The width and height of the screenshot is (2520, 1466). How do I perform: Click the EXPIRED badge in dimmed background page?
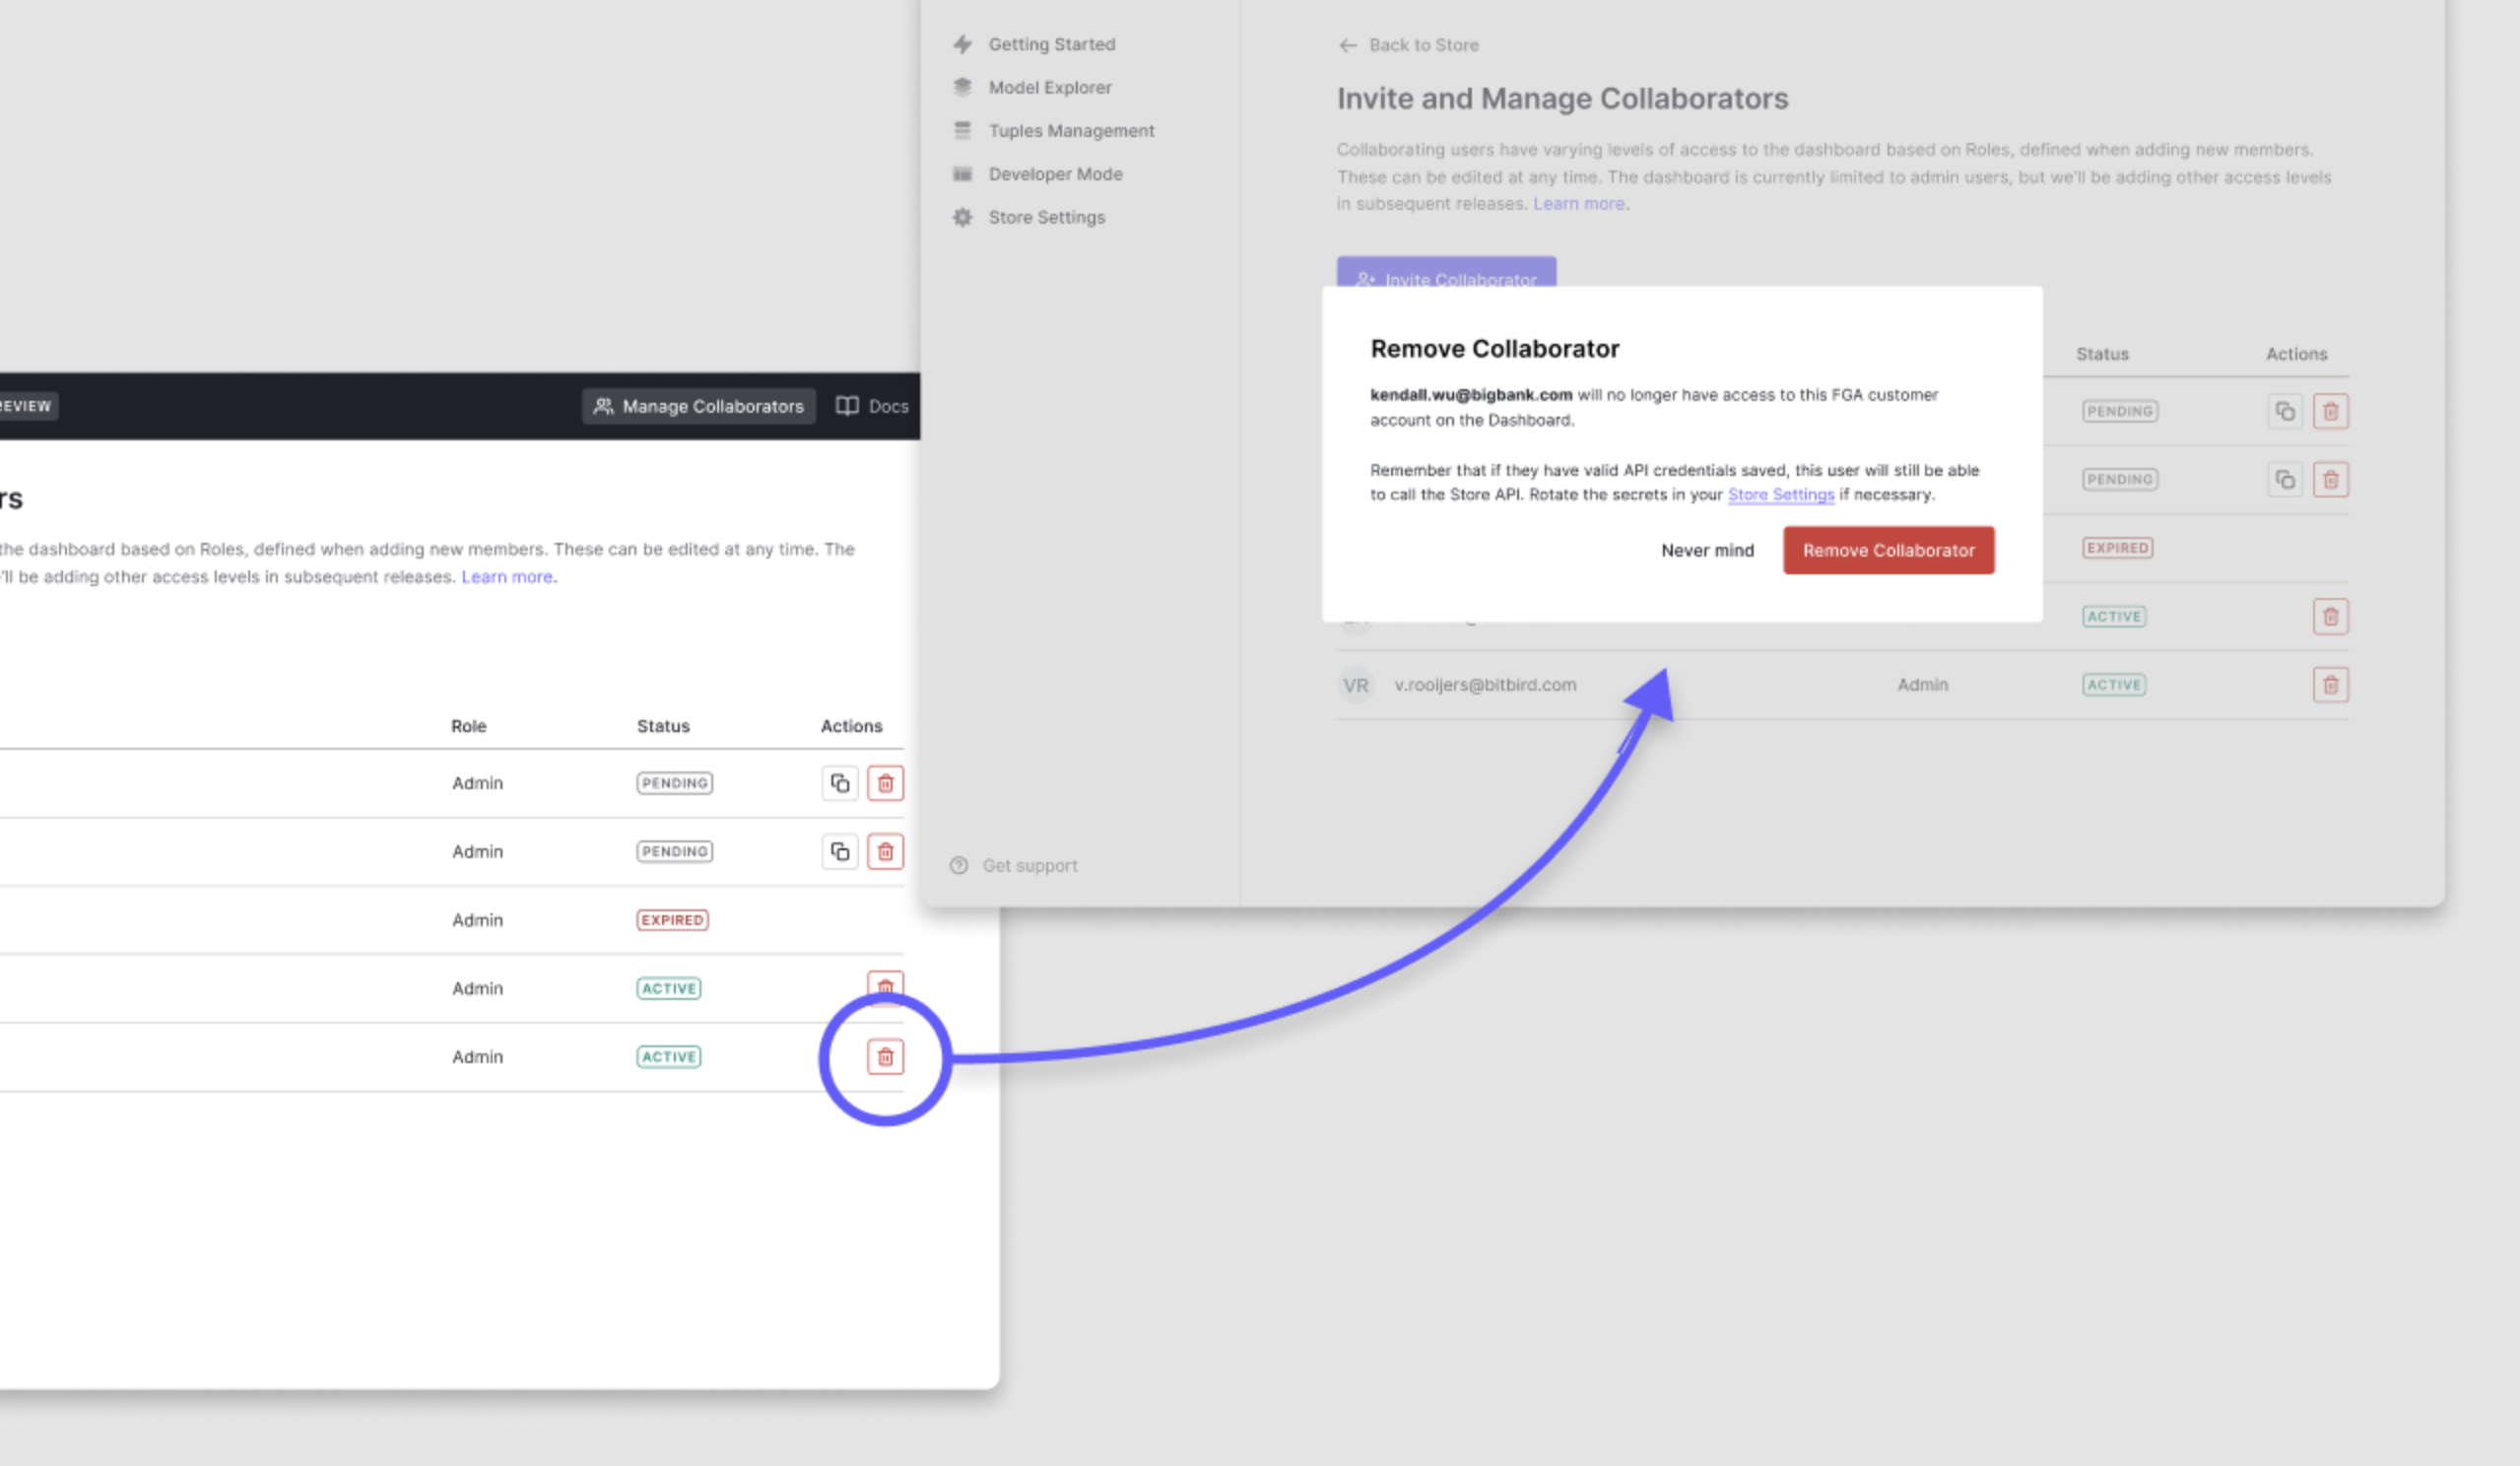click(2117, 548)
